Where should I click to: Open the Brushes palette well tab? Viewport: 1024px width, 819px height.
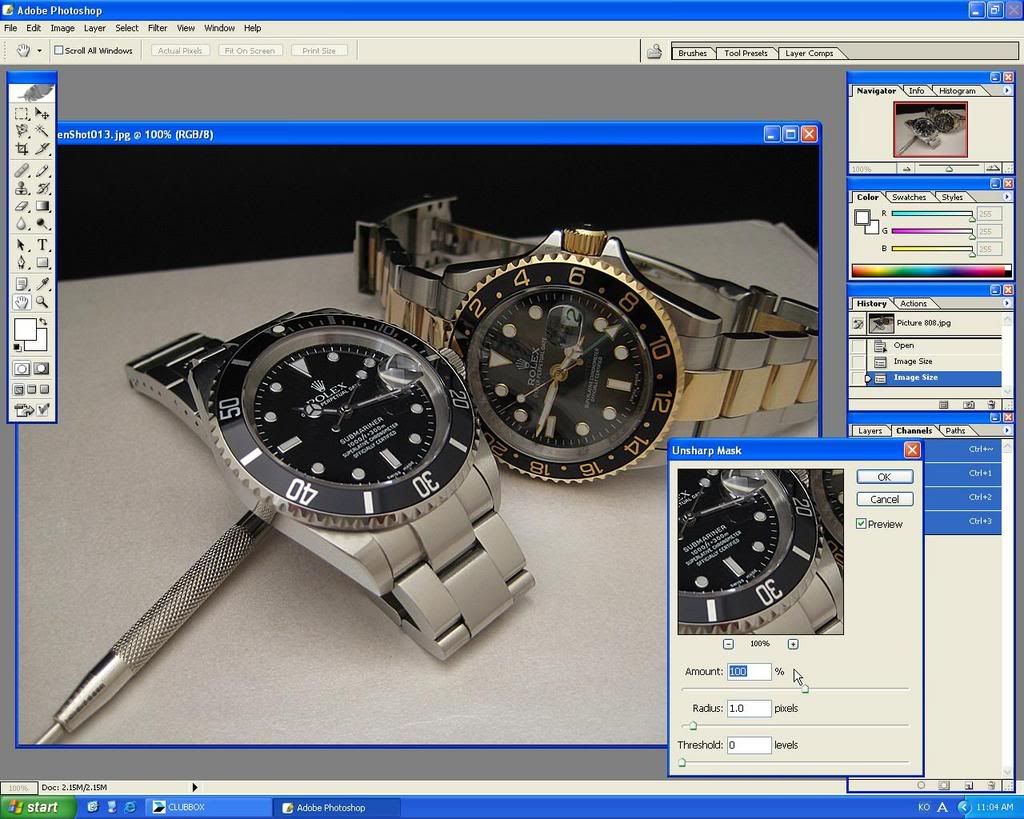[x=692, y=54]
